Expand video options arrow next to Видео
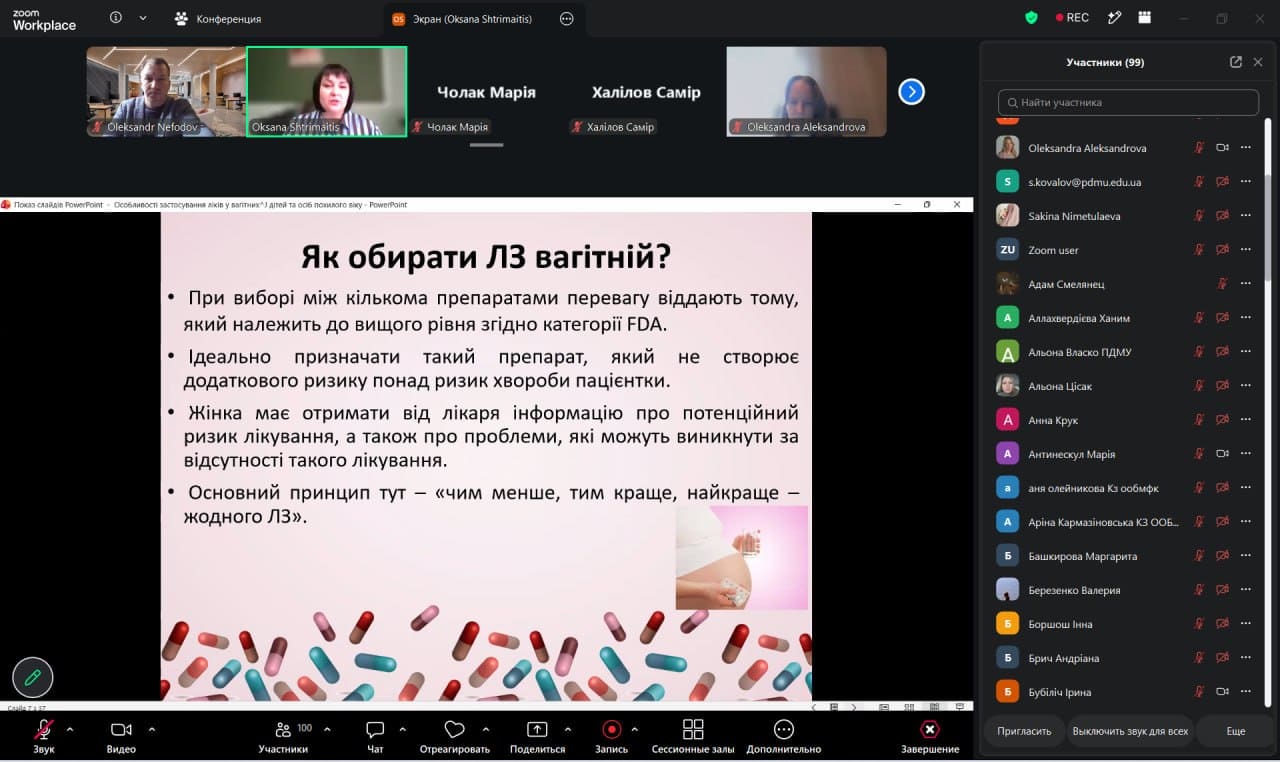This screenshot has height=762, width=1280. [x=152, y=729]
